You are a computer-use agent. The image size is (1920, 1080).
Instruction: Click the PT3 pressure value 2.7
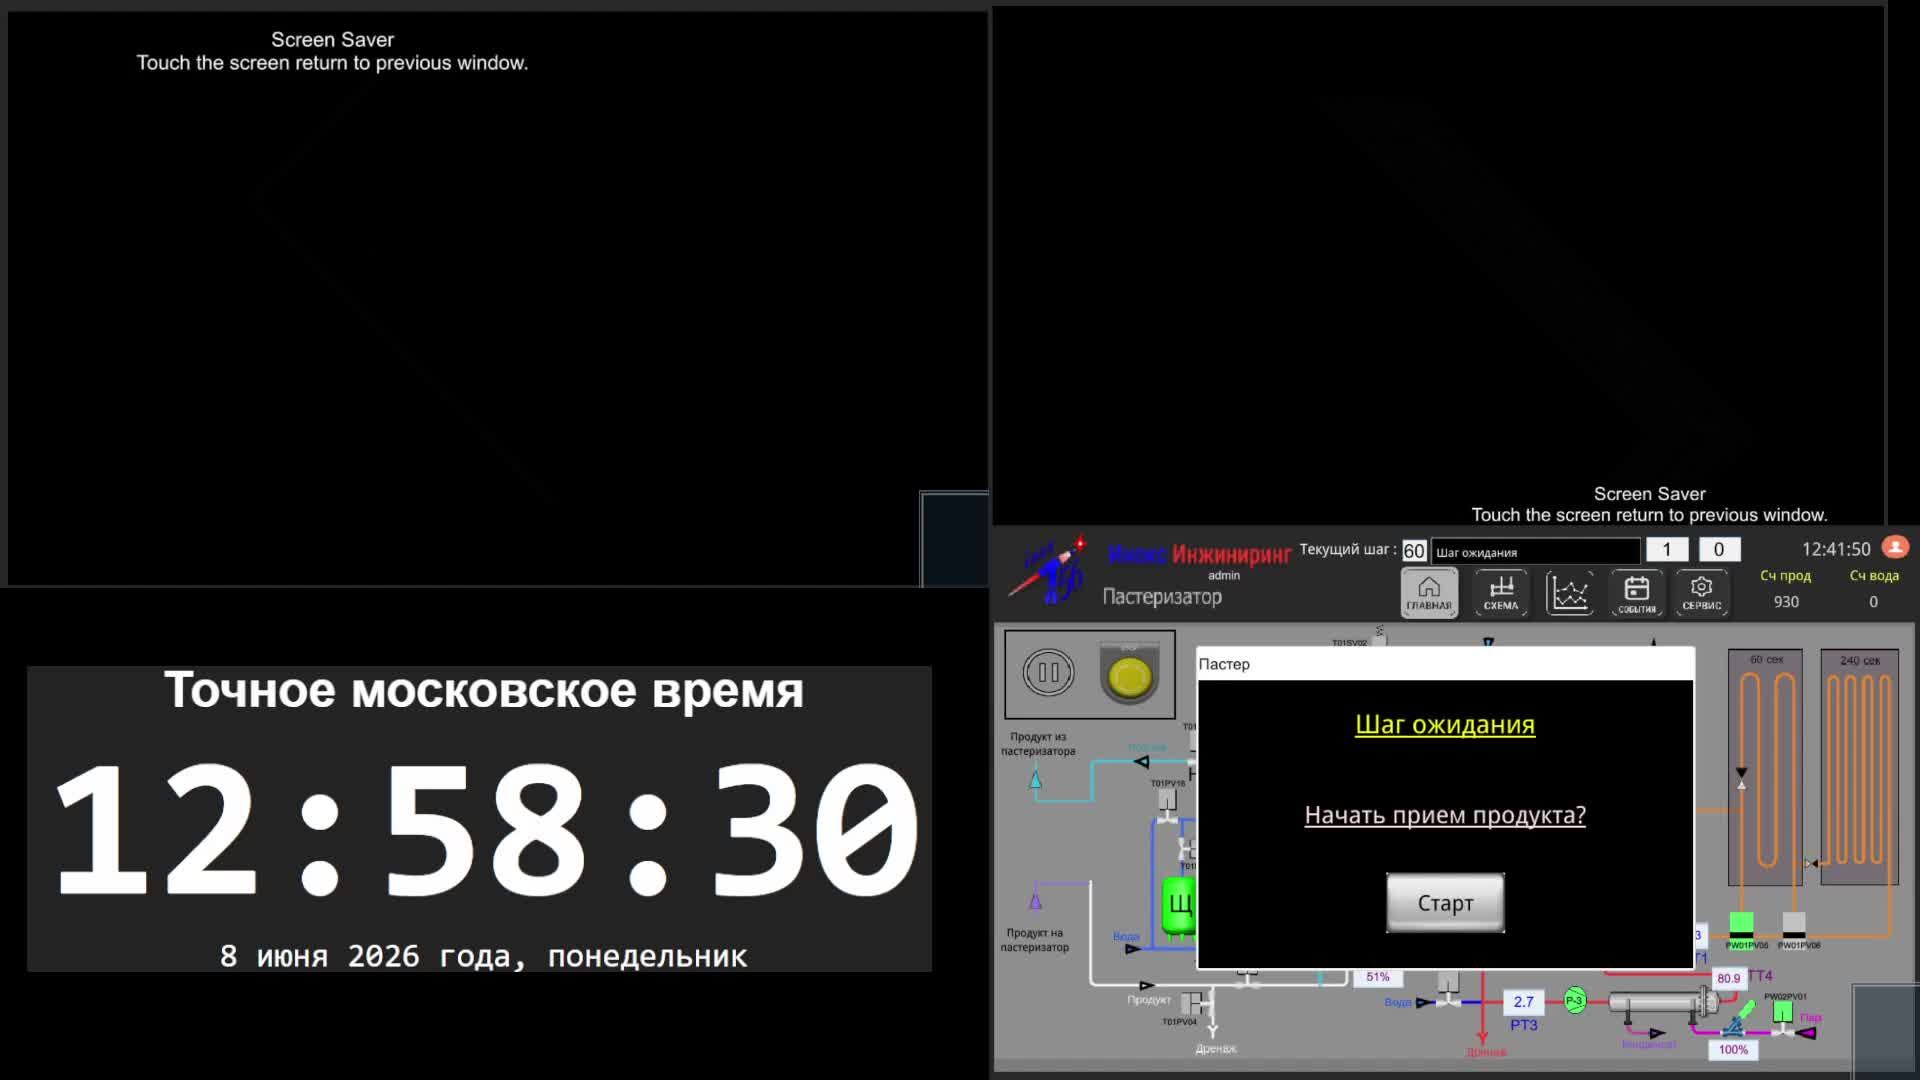coord(1523,1001)
